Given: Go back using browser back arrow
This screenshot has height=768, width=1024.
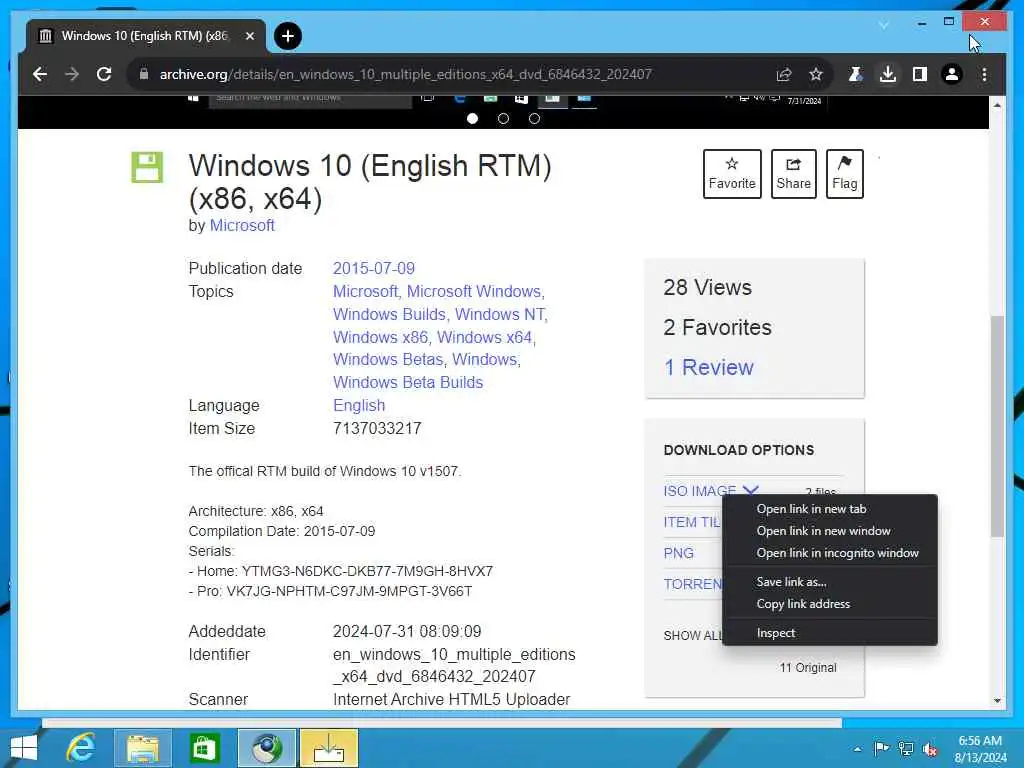Looking at the screenshot, I should [x=40, y=74].
